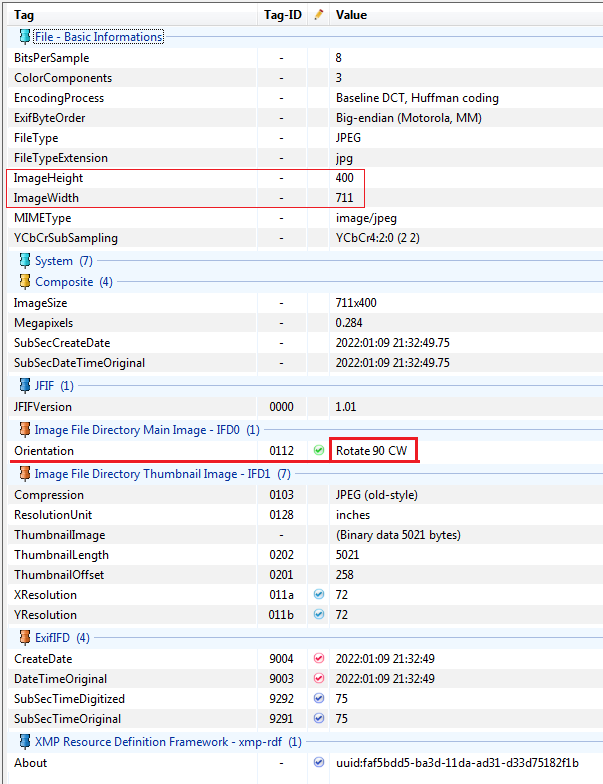
Task: Select the JFIFVersion tag
Action: [x=43, y=407]
